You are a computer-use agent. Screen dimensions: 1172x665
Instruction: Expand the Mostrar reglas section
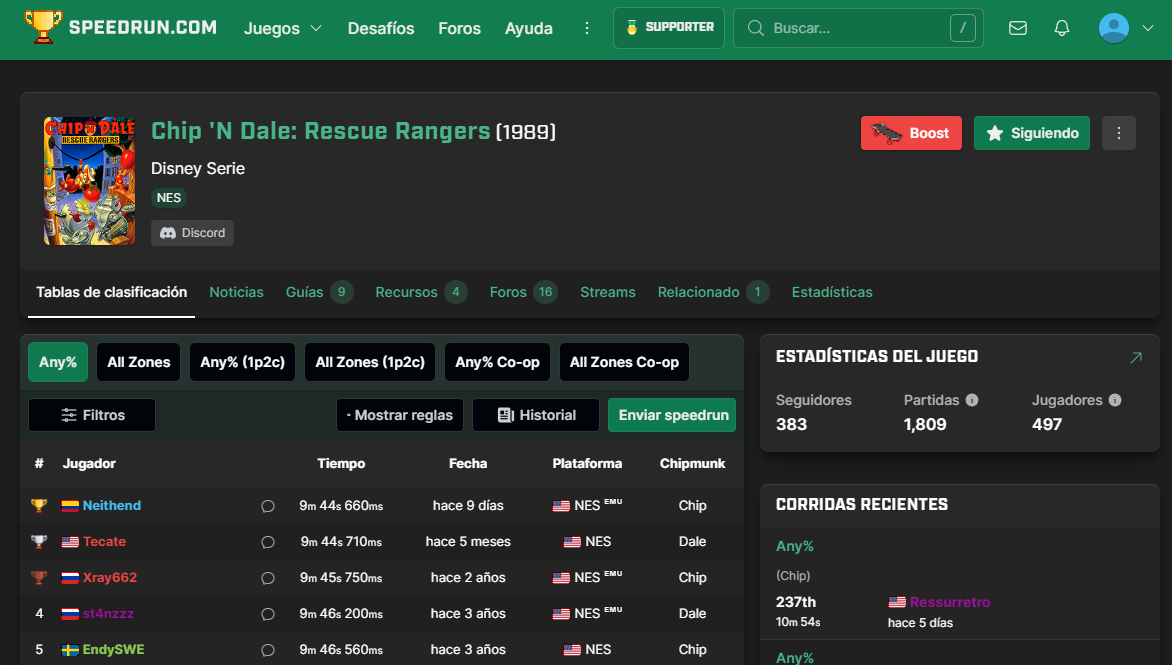(x=399, y=415)
